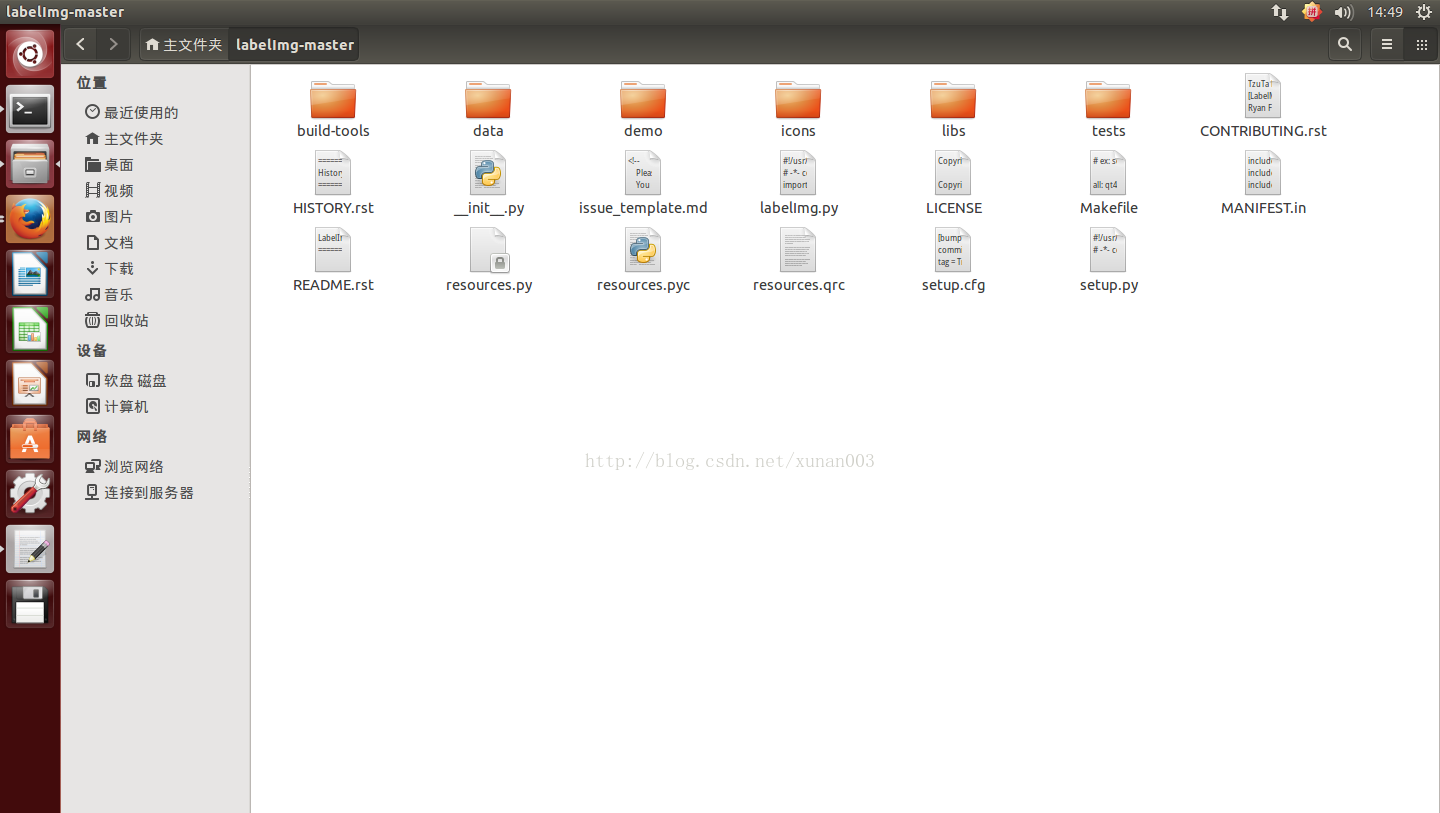The image size is (1440, 813).
Task: Click the floppy disk launcher icon
Action: click(x=30, y=604)
